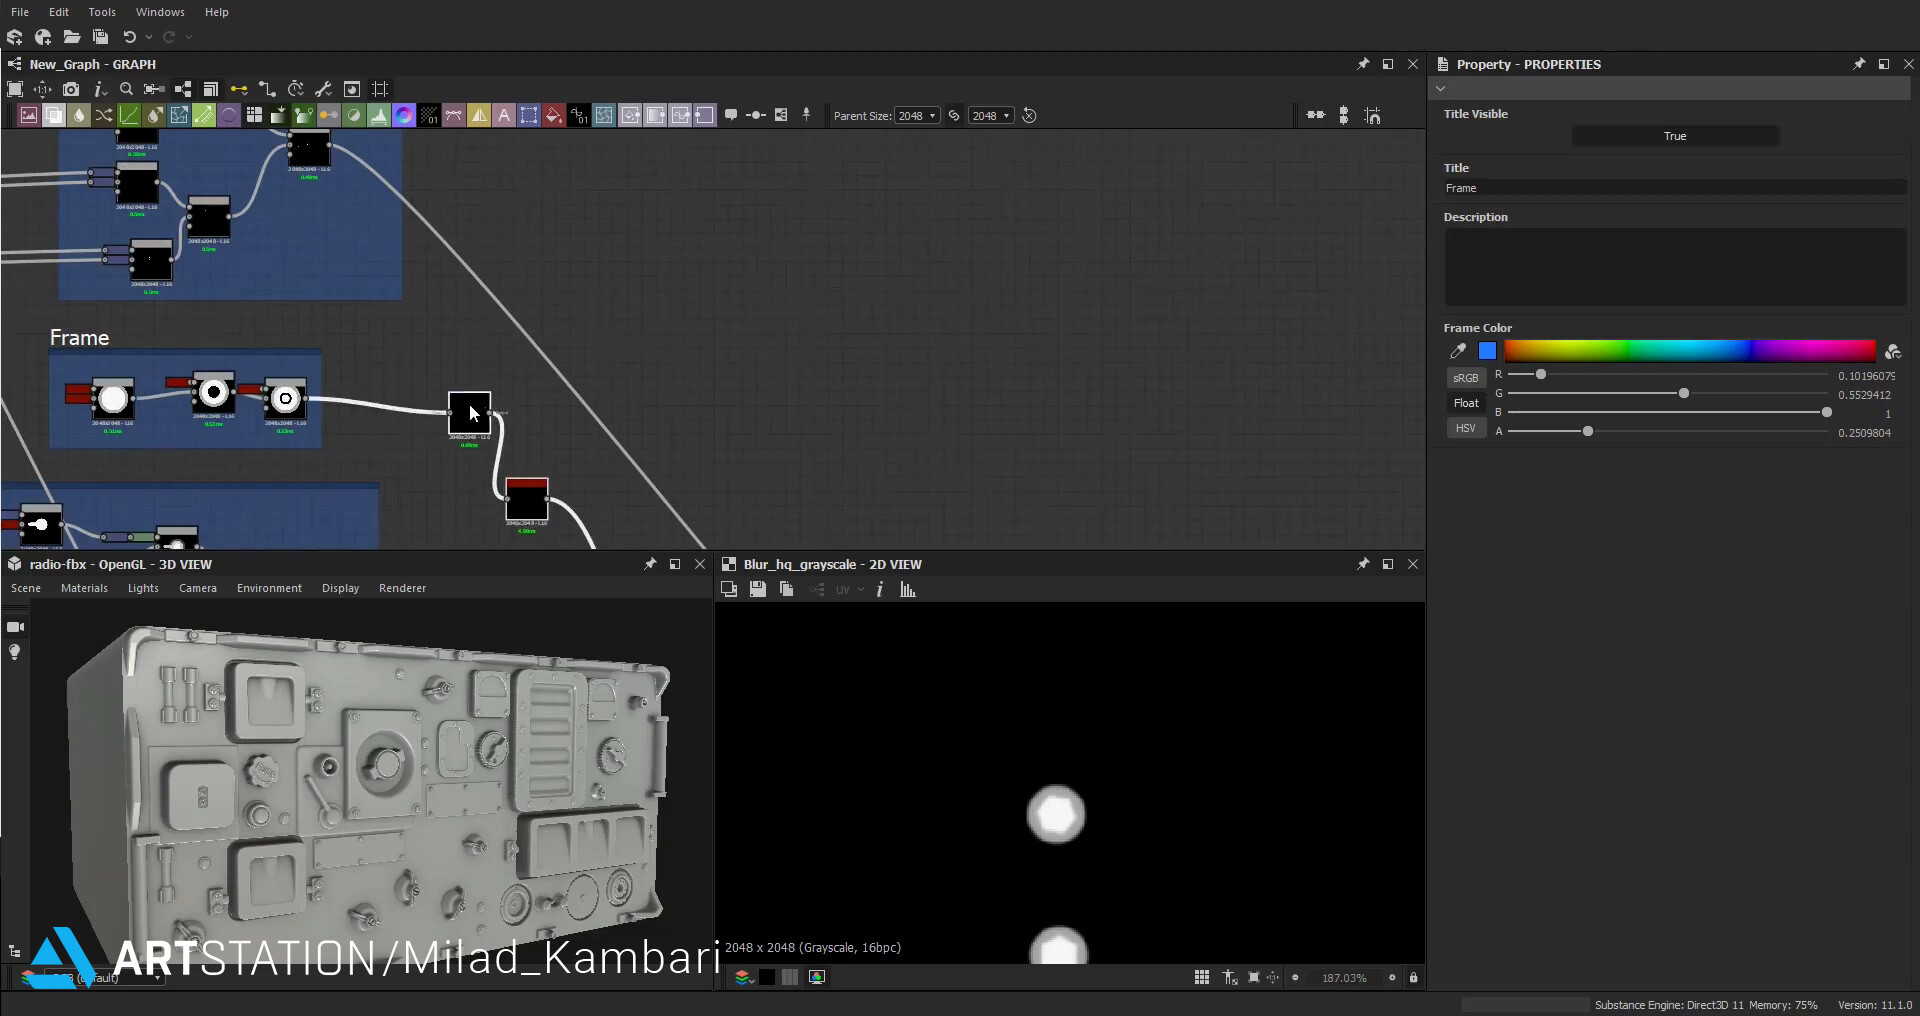The width and height of the screenshot is (1920, 1016).
Task: Open the search tool in graph toolbar
Action: (126, 89)
